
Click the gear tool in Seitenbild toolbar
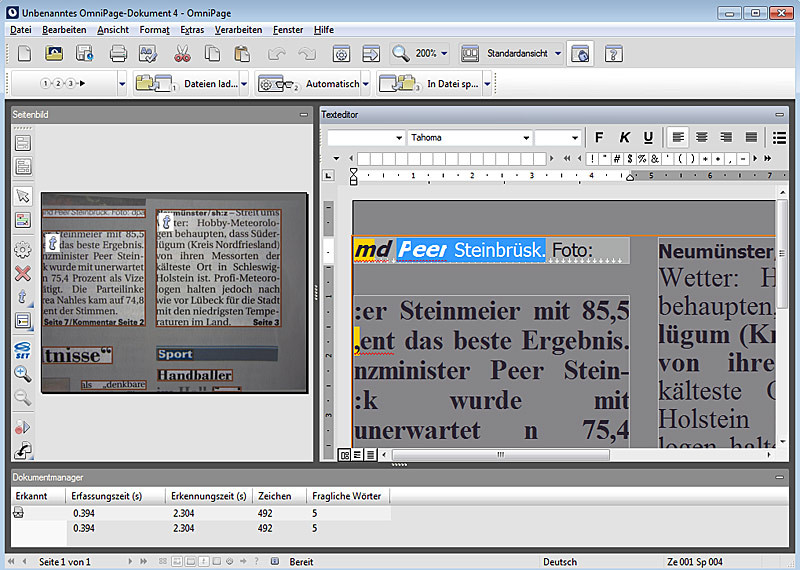tap(23, 250)
